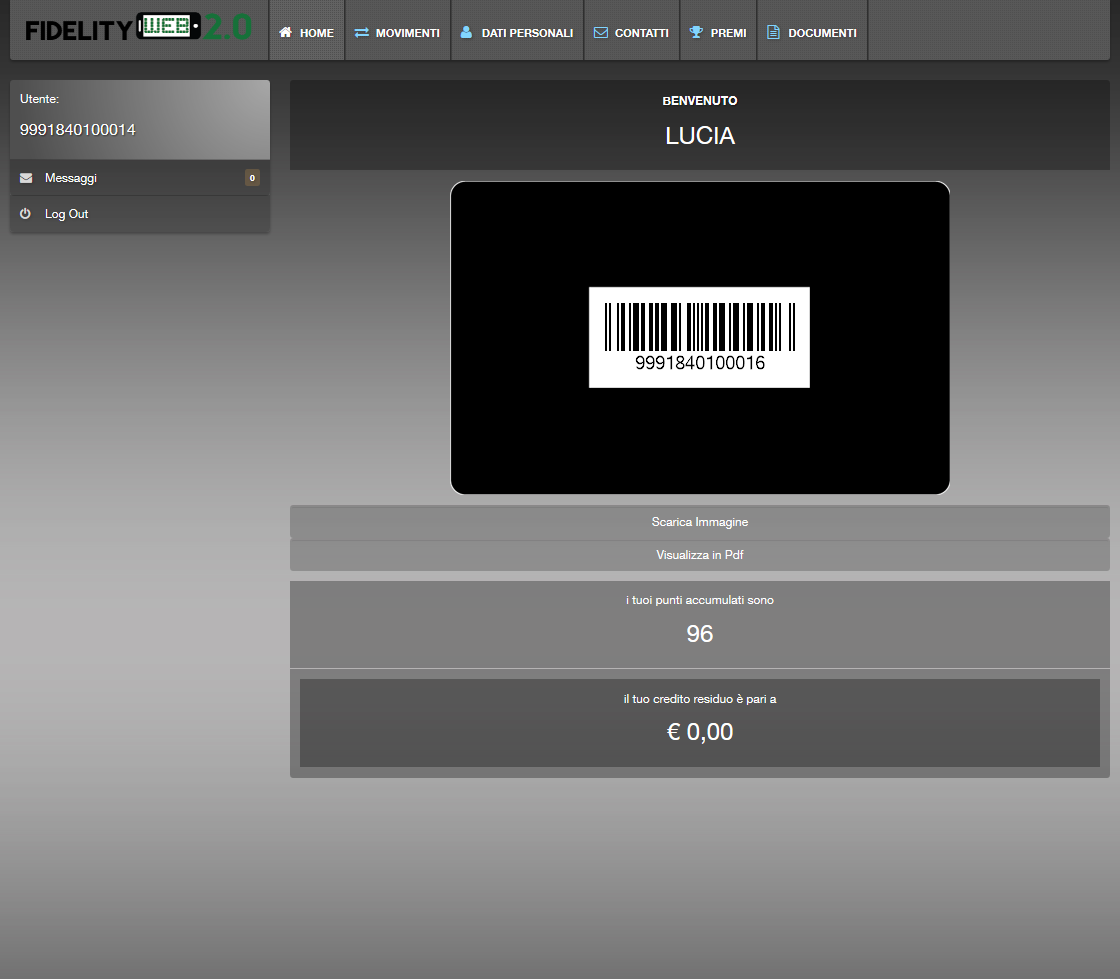Go to the MOVIMENTI page

[398, 30]
